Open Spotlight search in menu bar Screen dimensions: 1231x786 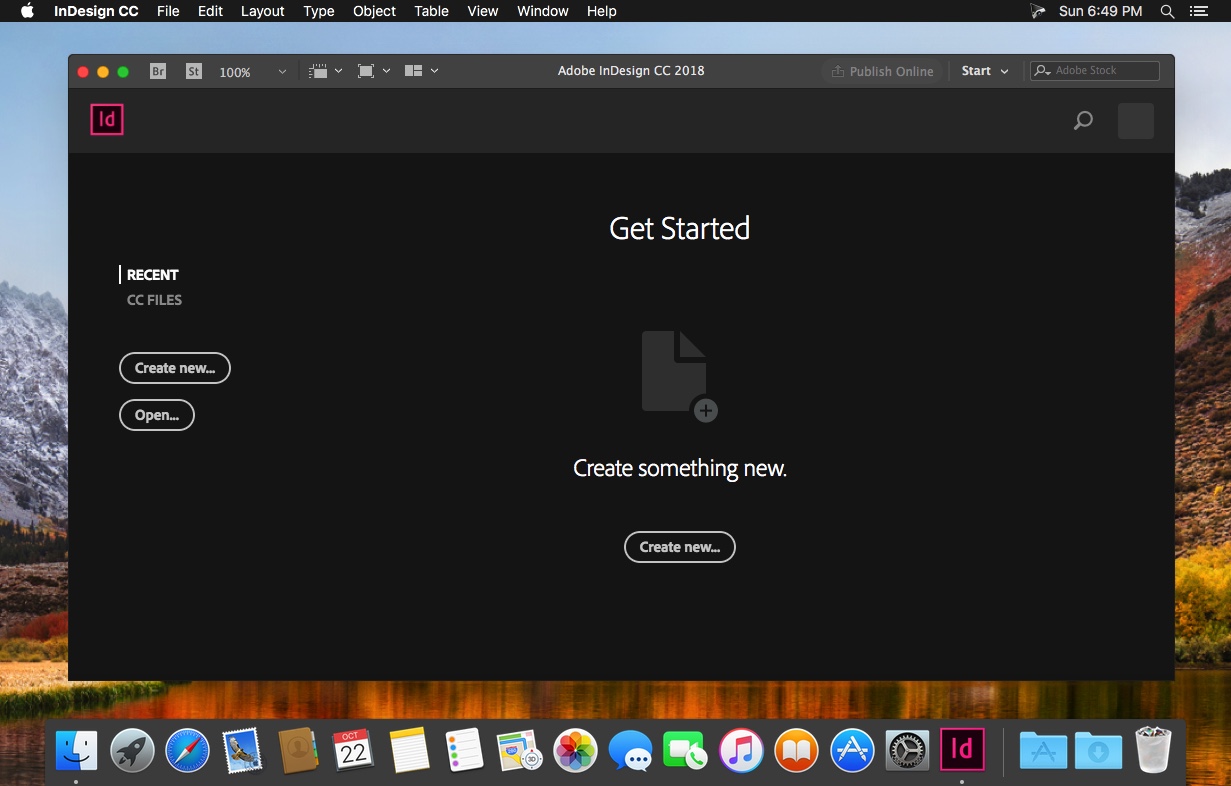click(x=1167, y=11)
